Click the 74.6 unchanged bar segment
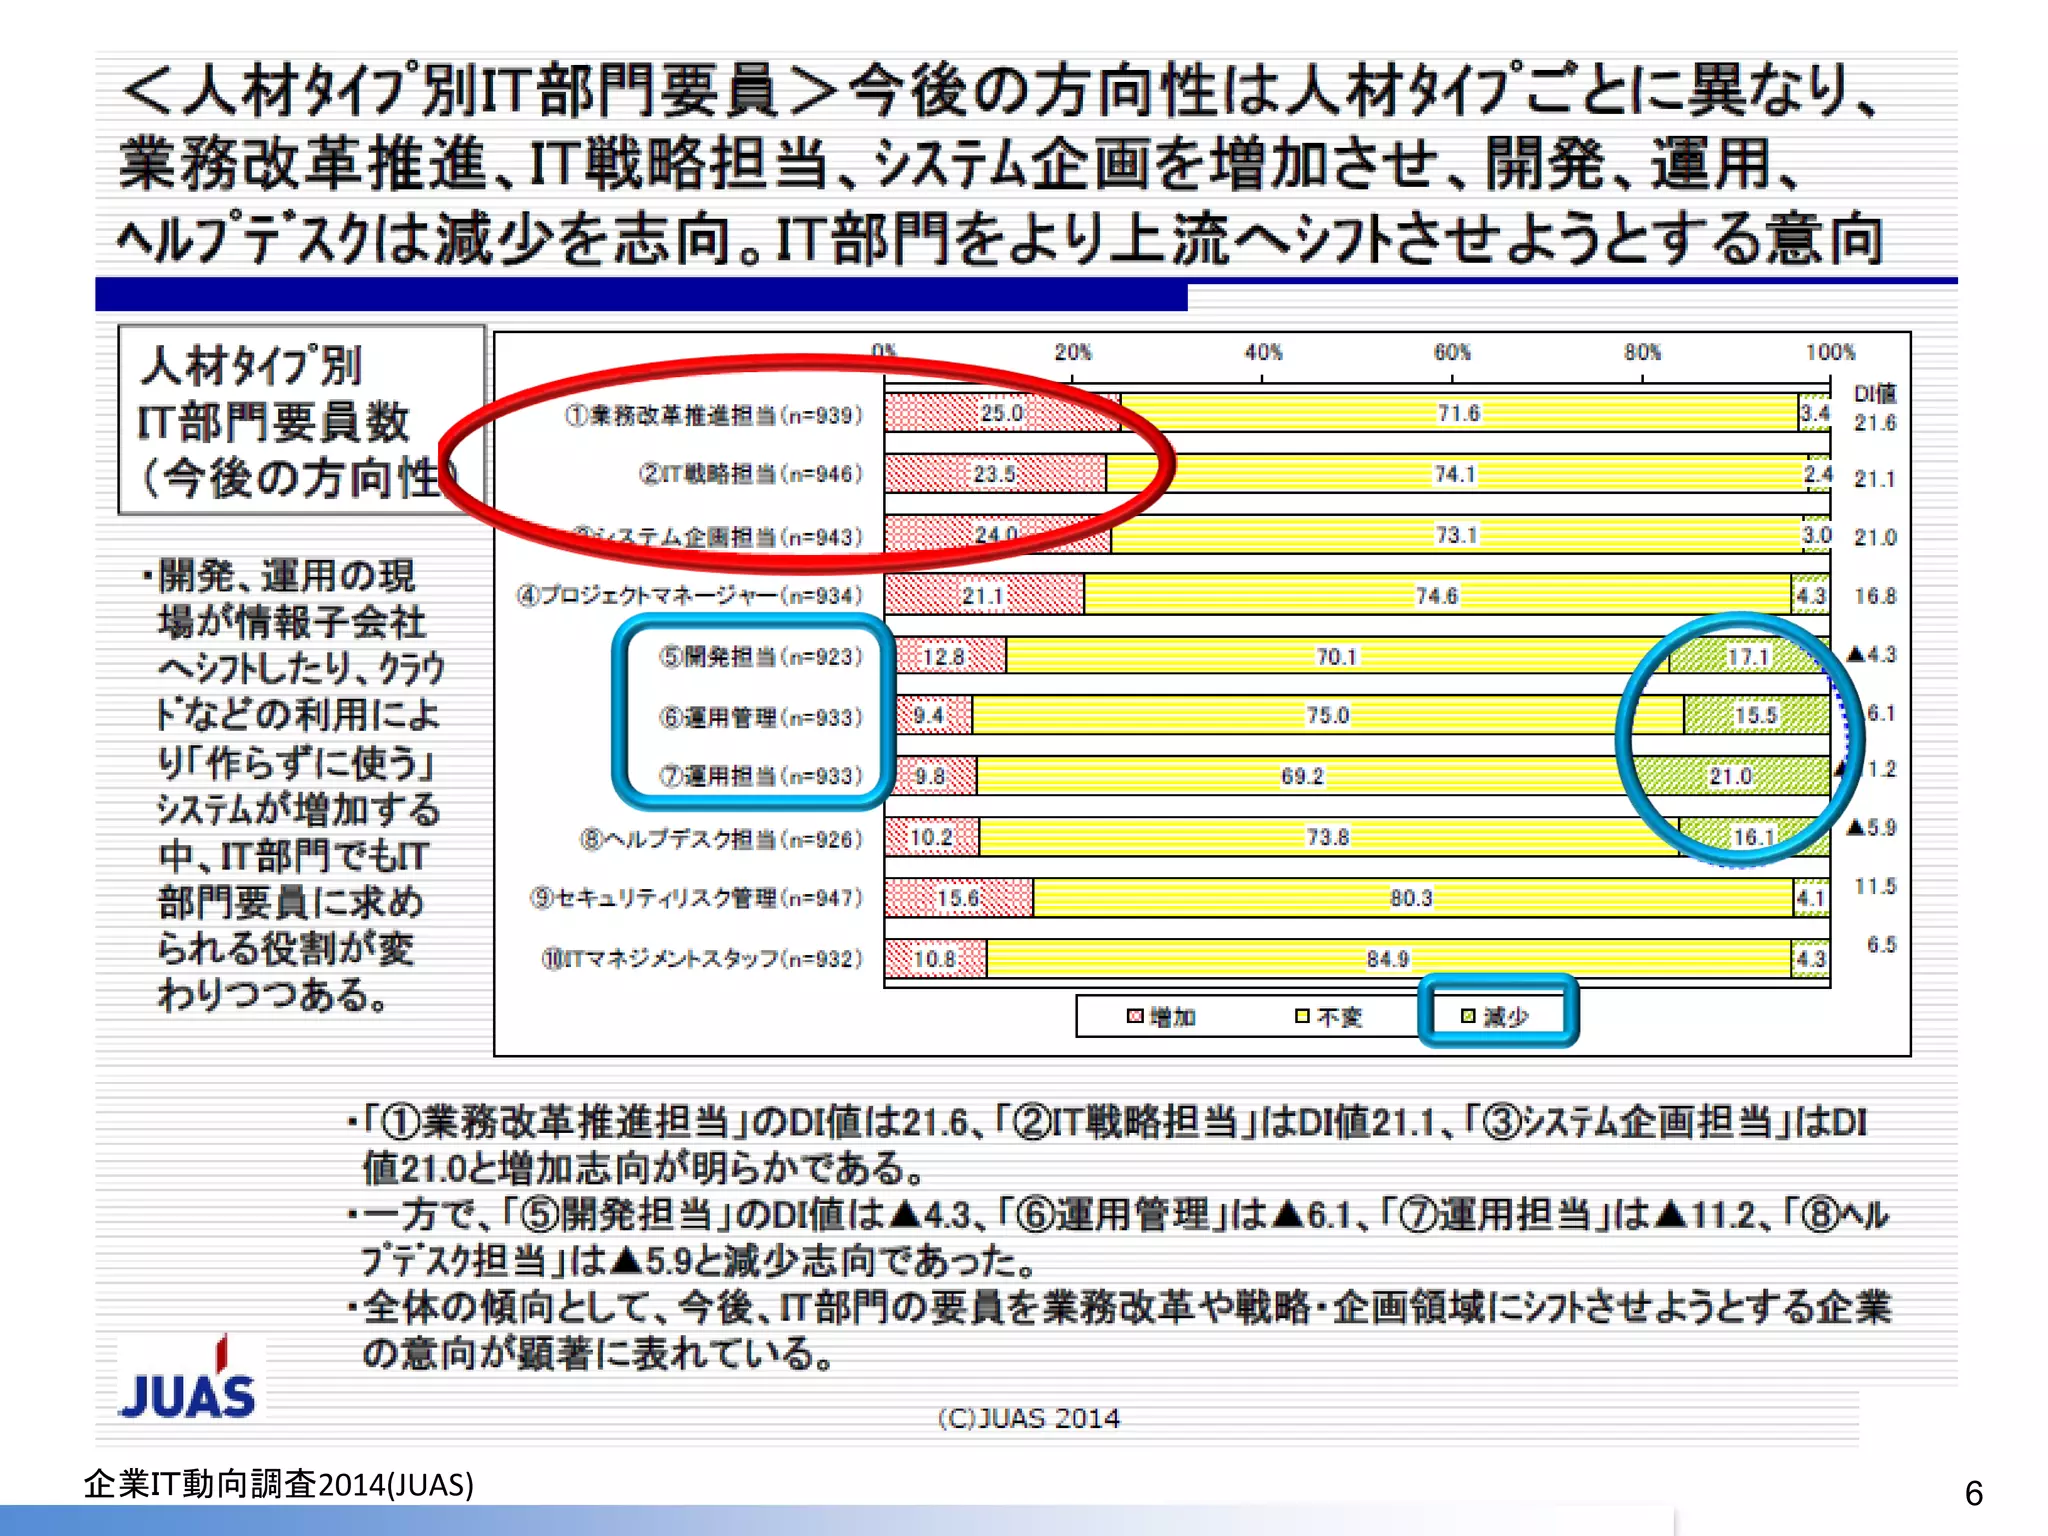The image size is (2048, 1536). 1437,595
